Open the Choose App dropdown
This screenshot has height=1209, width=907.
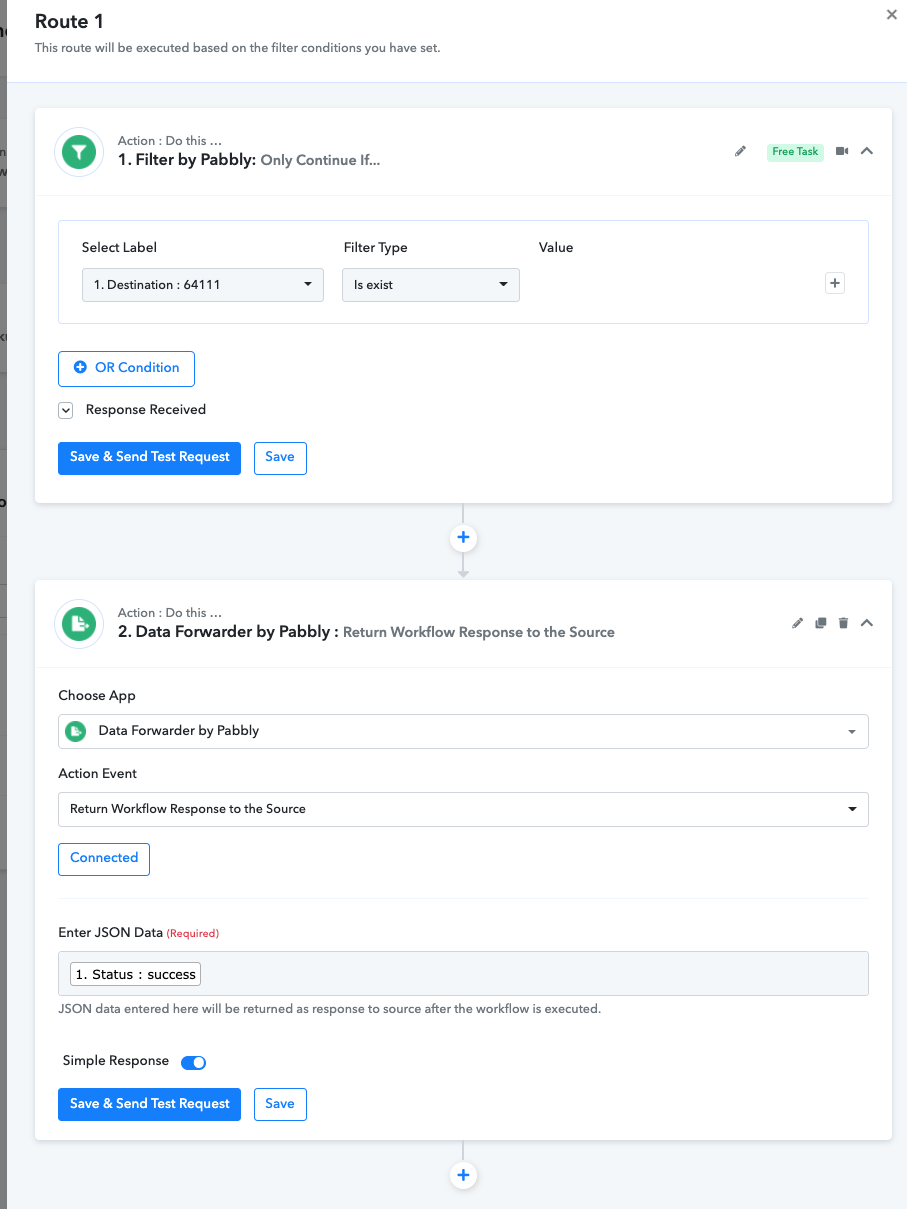click(x=463, y=731)
